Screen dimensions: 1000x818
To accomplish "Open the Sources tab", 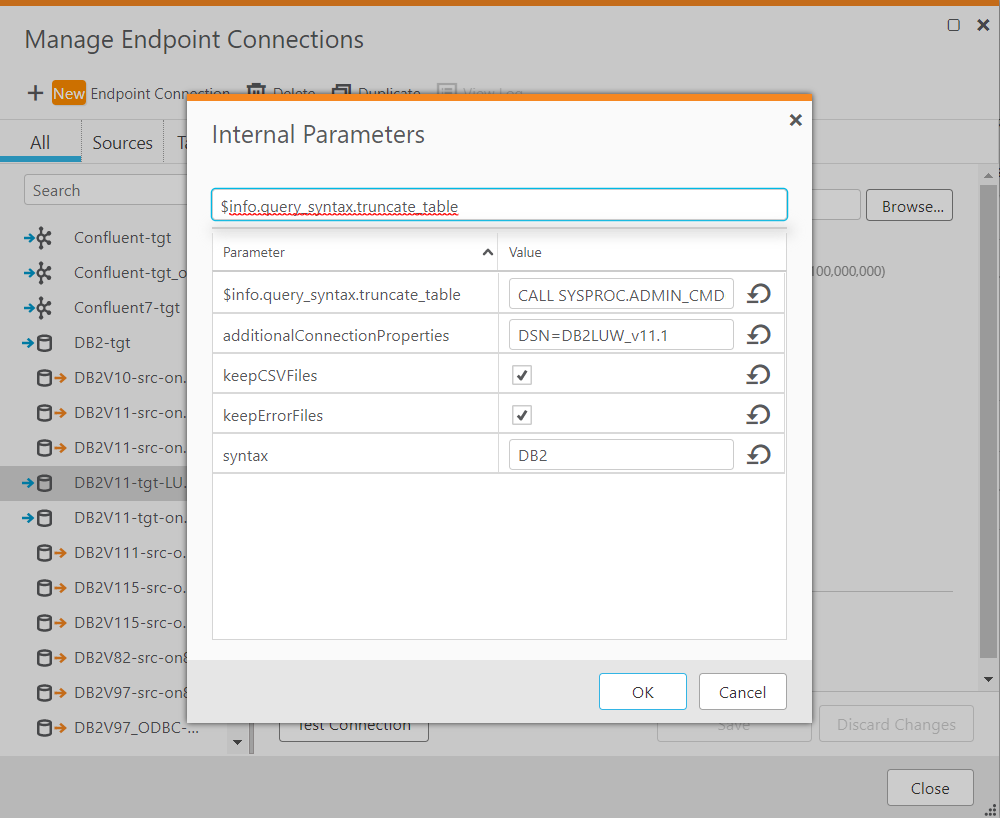I will (x=122, y=143).
